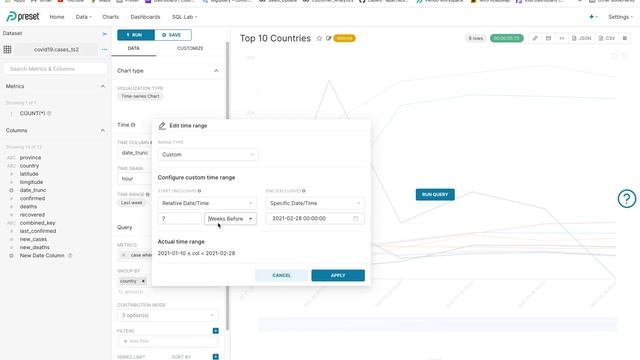Click the dataset table grid icon

[7, 49]
